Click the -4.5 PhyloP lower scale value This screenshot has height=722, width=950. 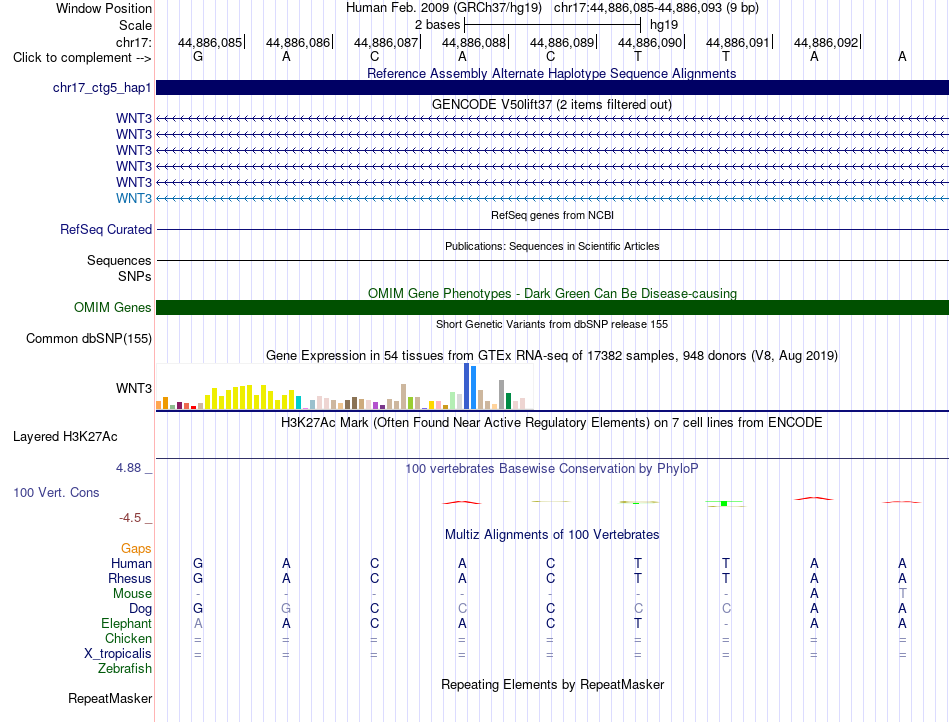point(130,518)
